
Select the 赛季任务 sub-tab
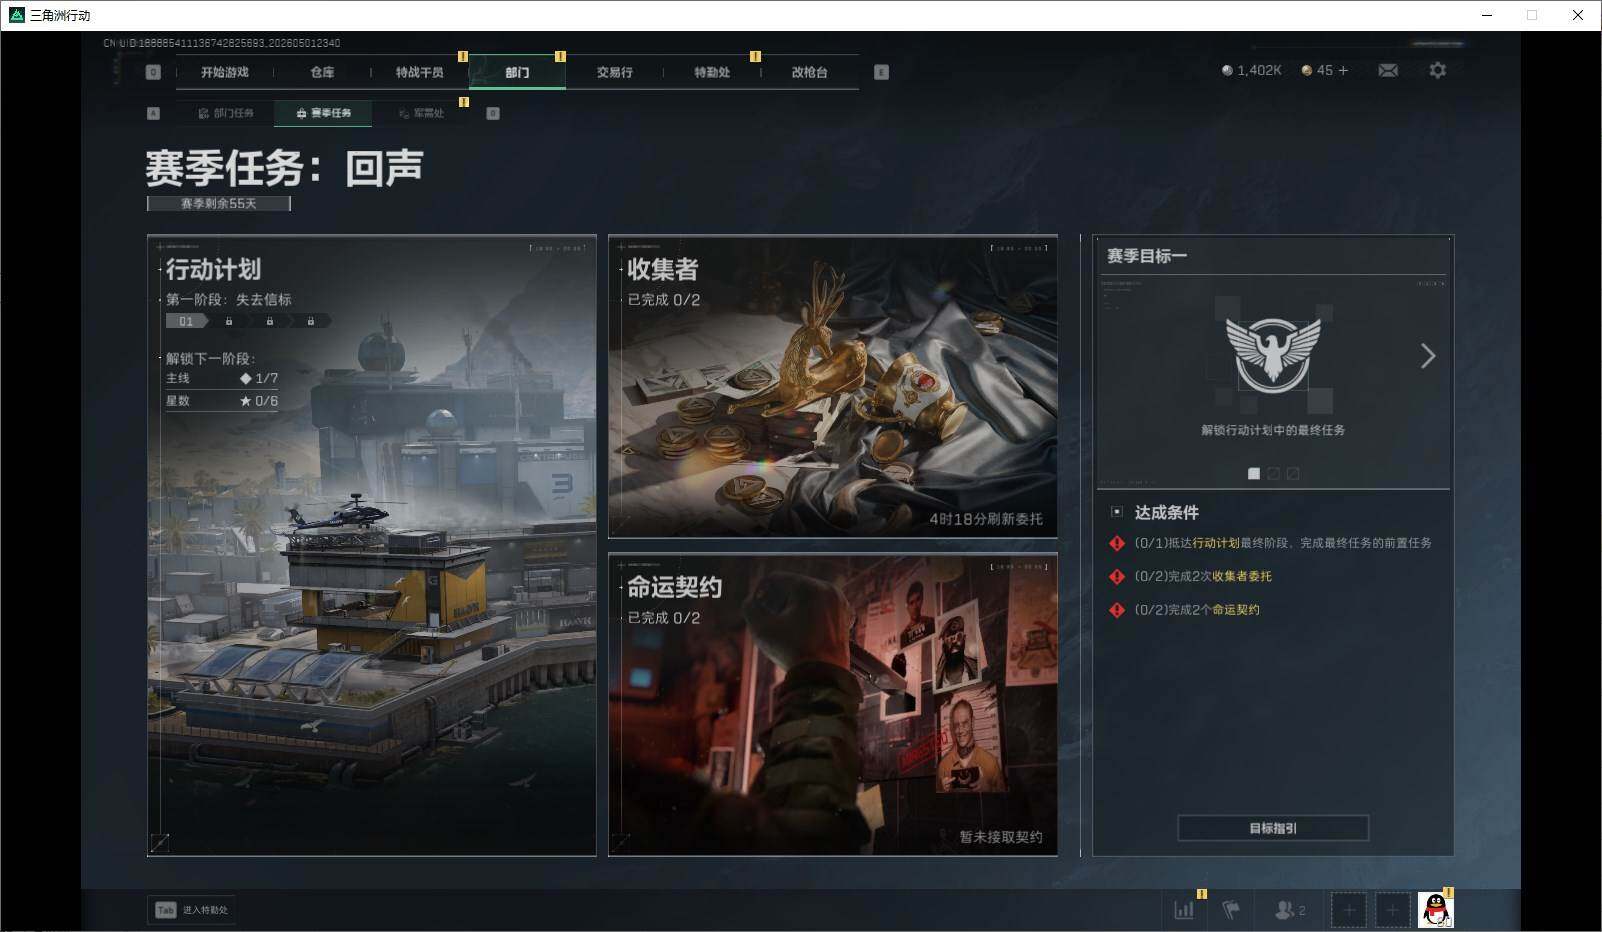tap(323, 113)
